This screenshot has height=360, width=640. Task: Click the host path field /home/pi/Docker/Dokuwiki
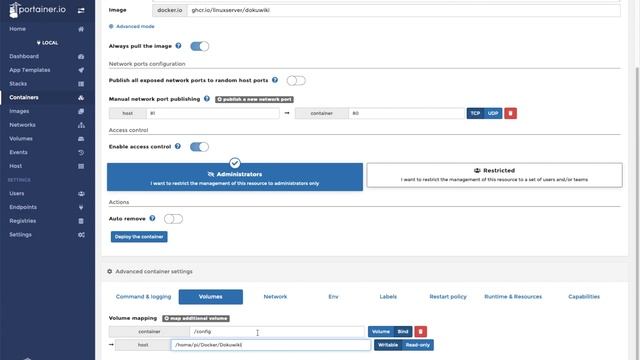pos(271,345)
